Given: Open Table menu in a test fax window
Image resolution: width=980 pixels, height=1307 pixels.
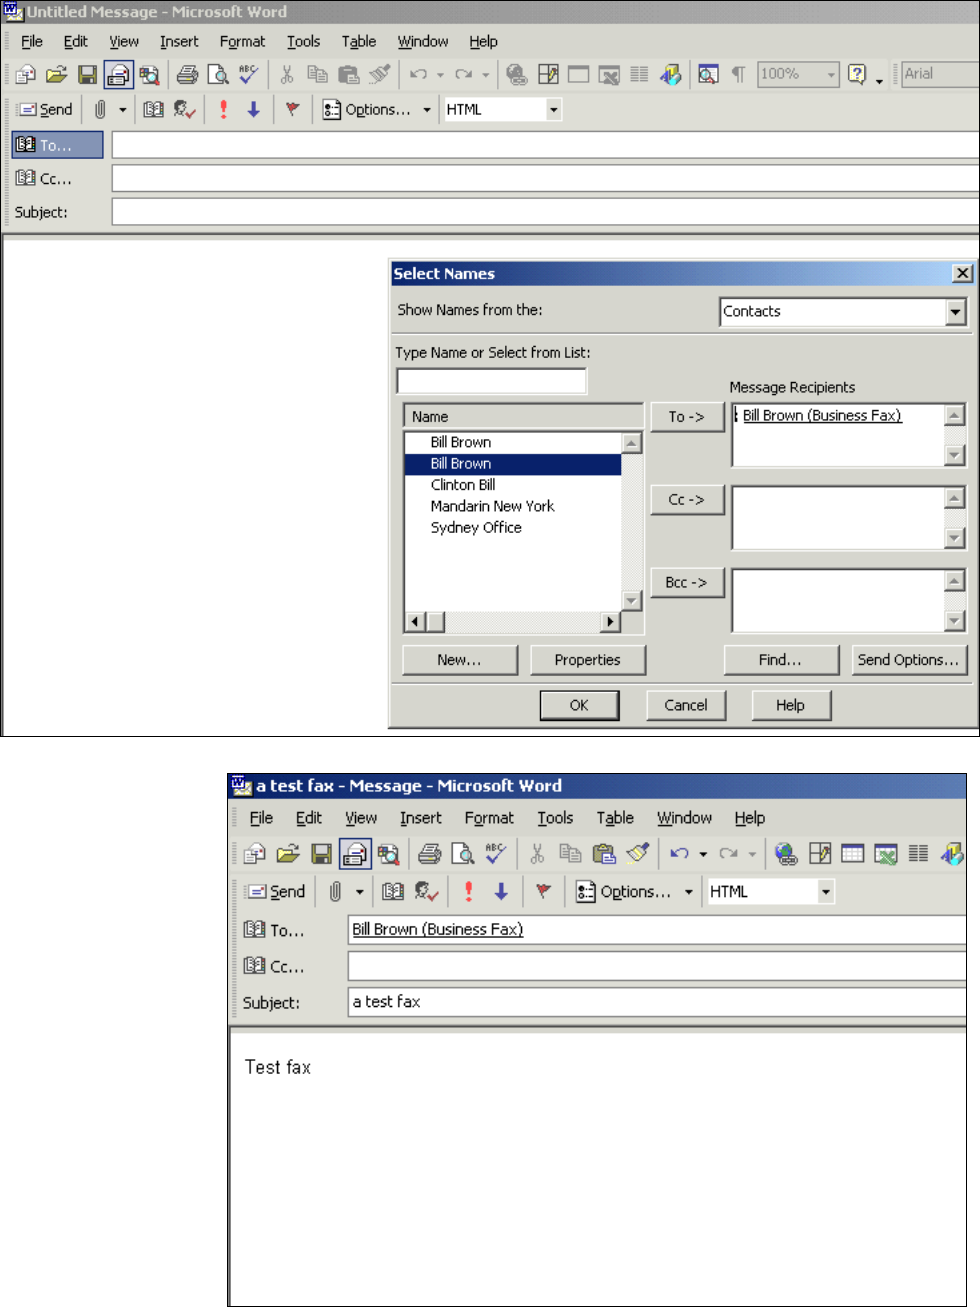Looking at the screenshot, I should click(x=615, y=818).
